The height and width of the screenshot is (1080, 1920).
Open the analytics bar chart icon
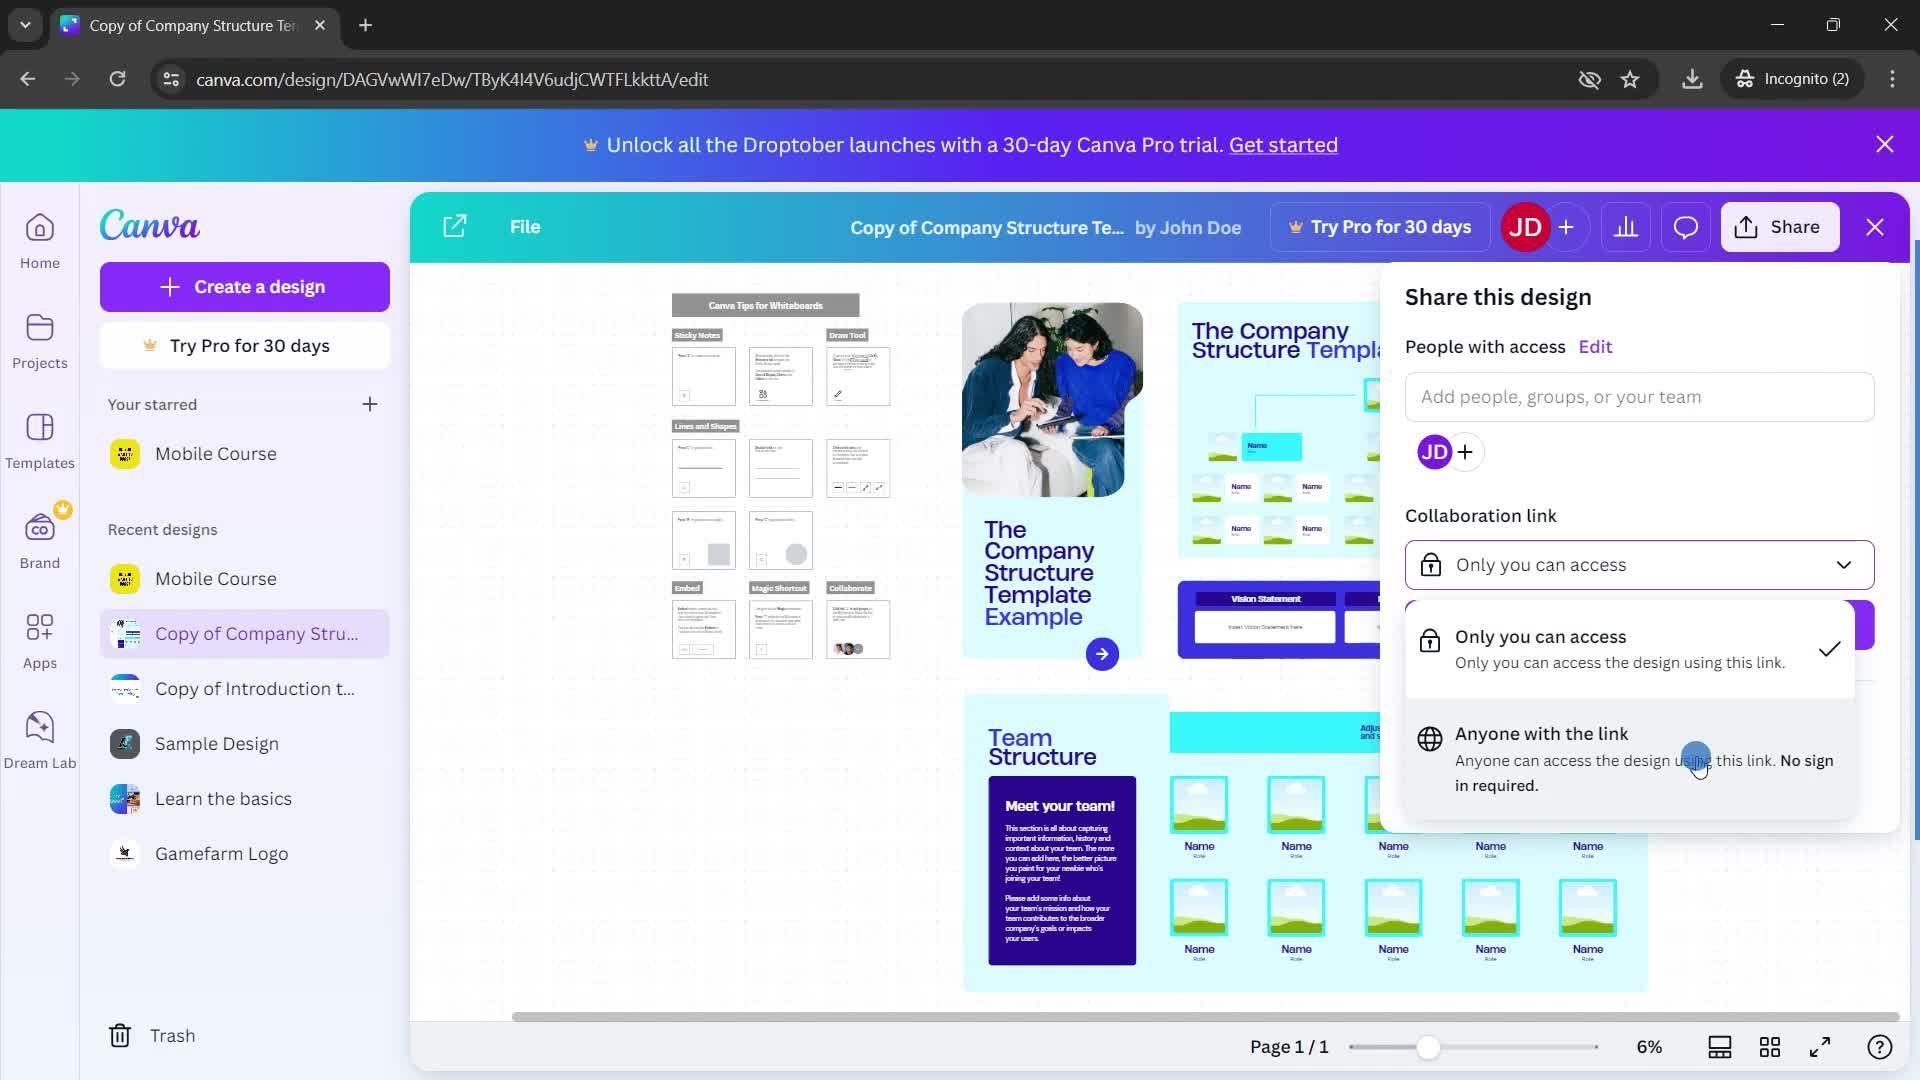pos(1626,227)
